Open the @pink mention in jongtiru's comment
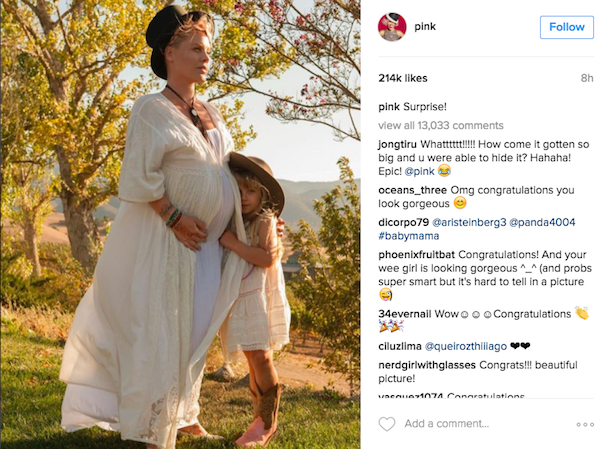This screenshot has width=612, height=449. [x=419, y=171]
